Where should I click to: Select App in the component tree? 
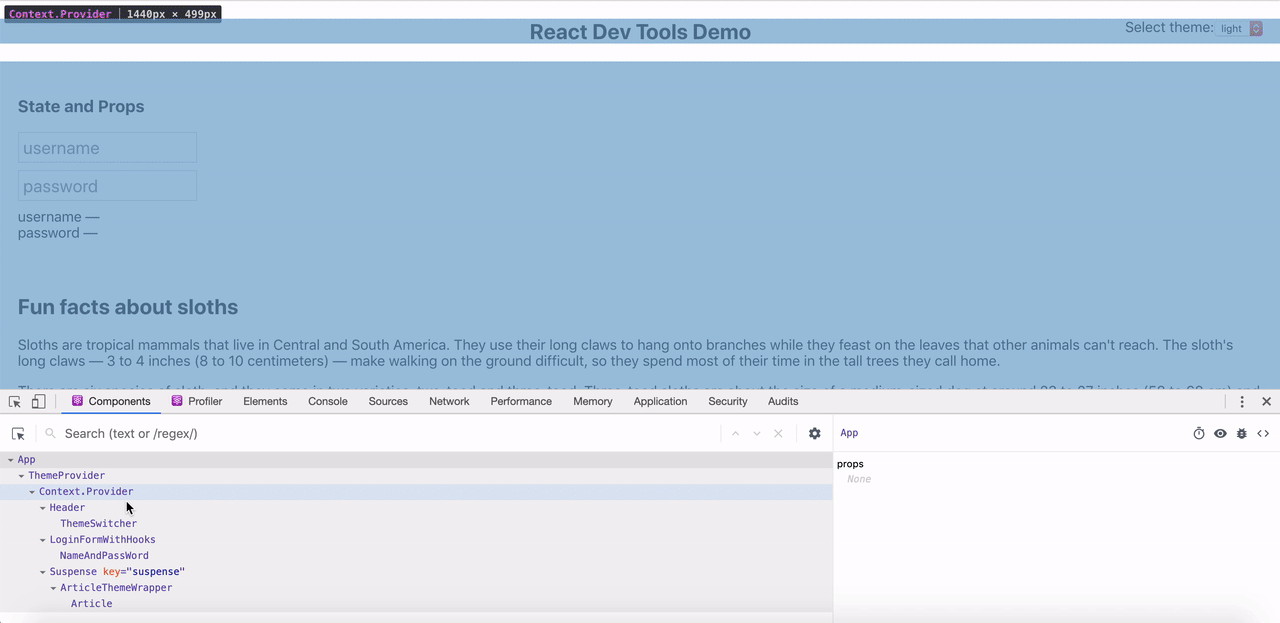point(26,460)
